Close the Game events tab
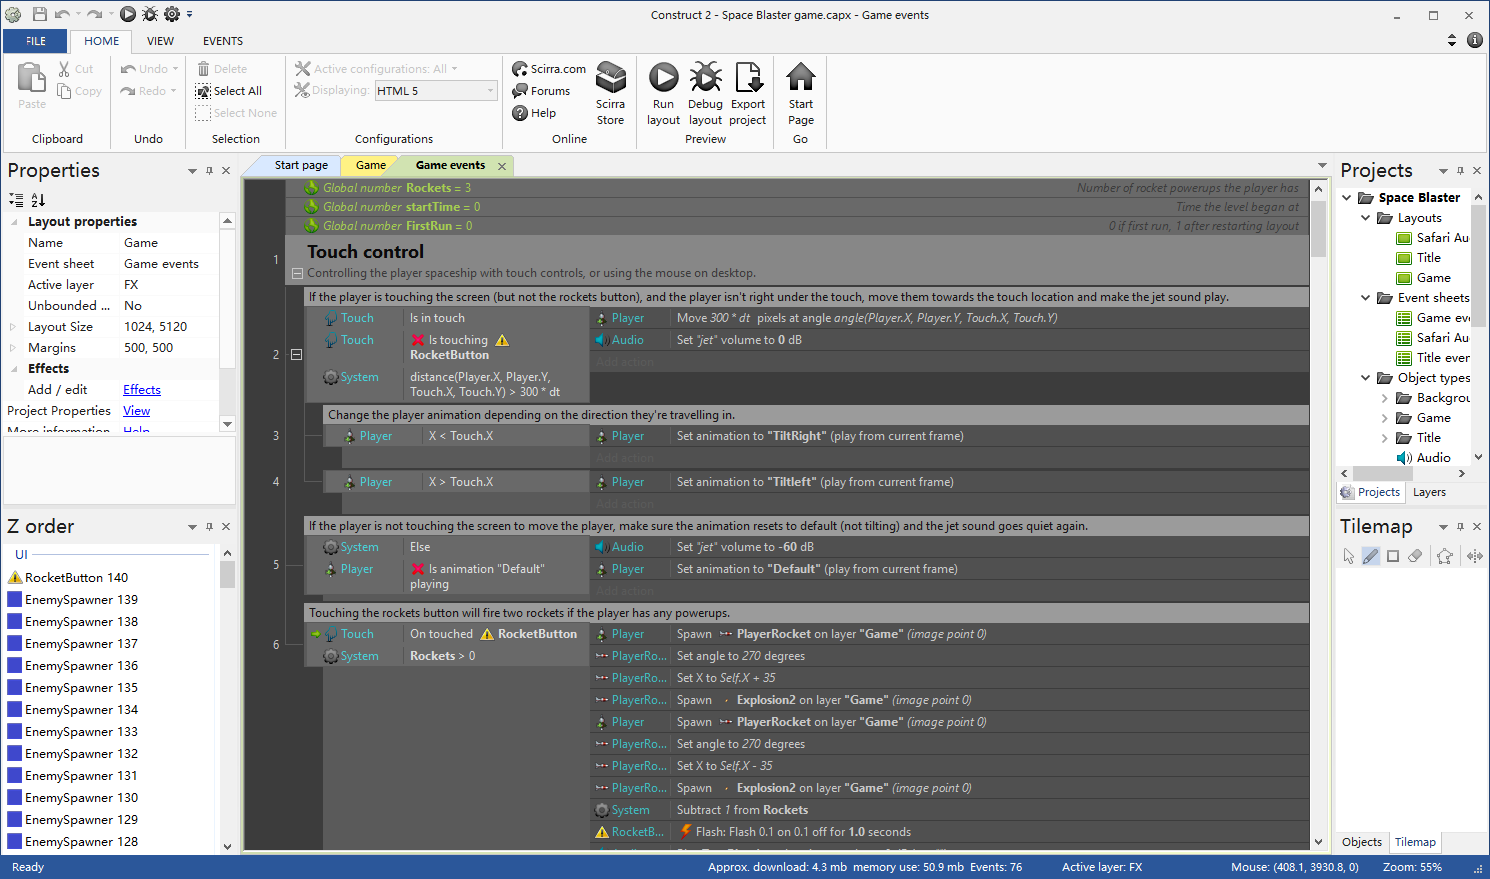Image resolution: width=1490 pixels, height=879 pixels. (502, 166)
